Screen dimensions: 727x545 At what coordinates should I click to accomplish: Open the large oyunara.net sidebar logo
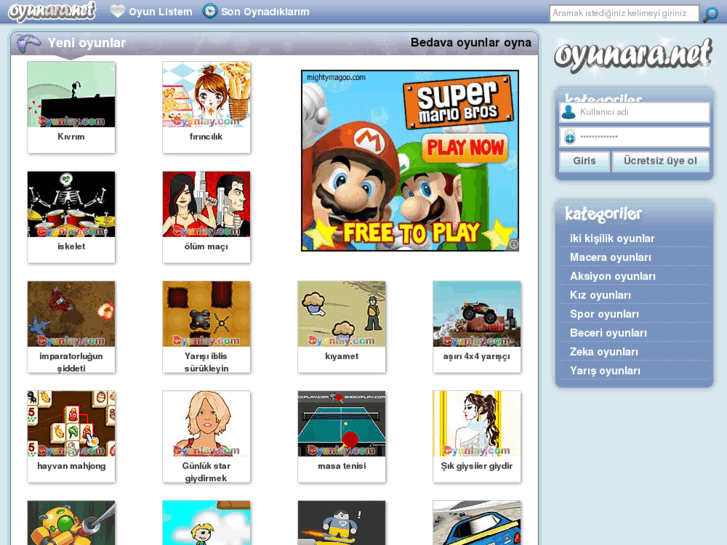(633, 55)
